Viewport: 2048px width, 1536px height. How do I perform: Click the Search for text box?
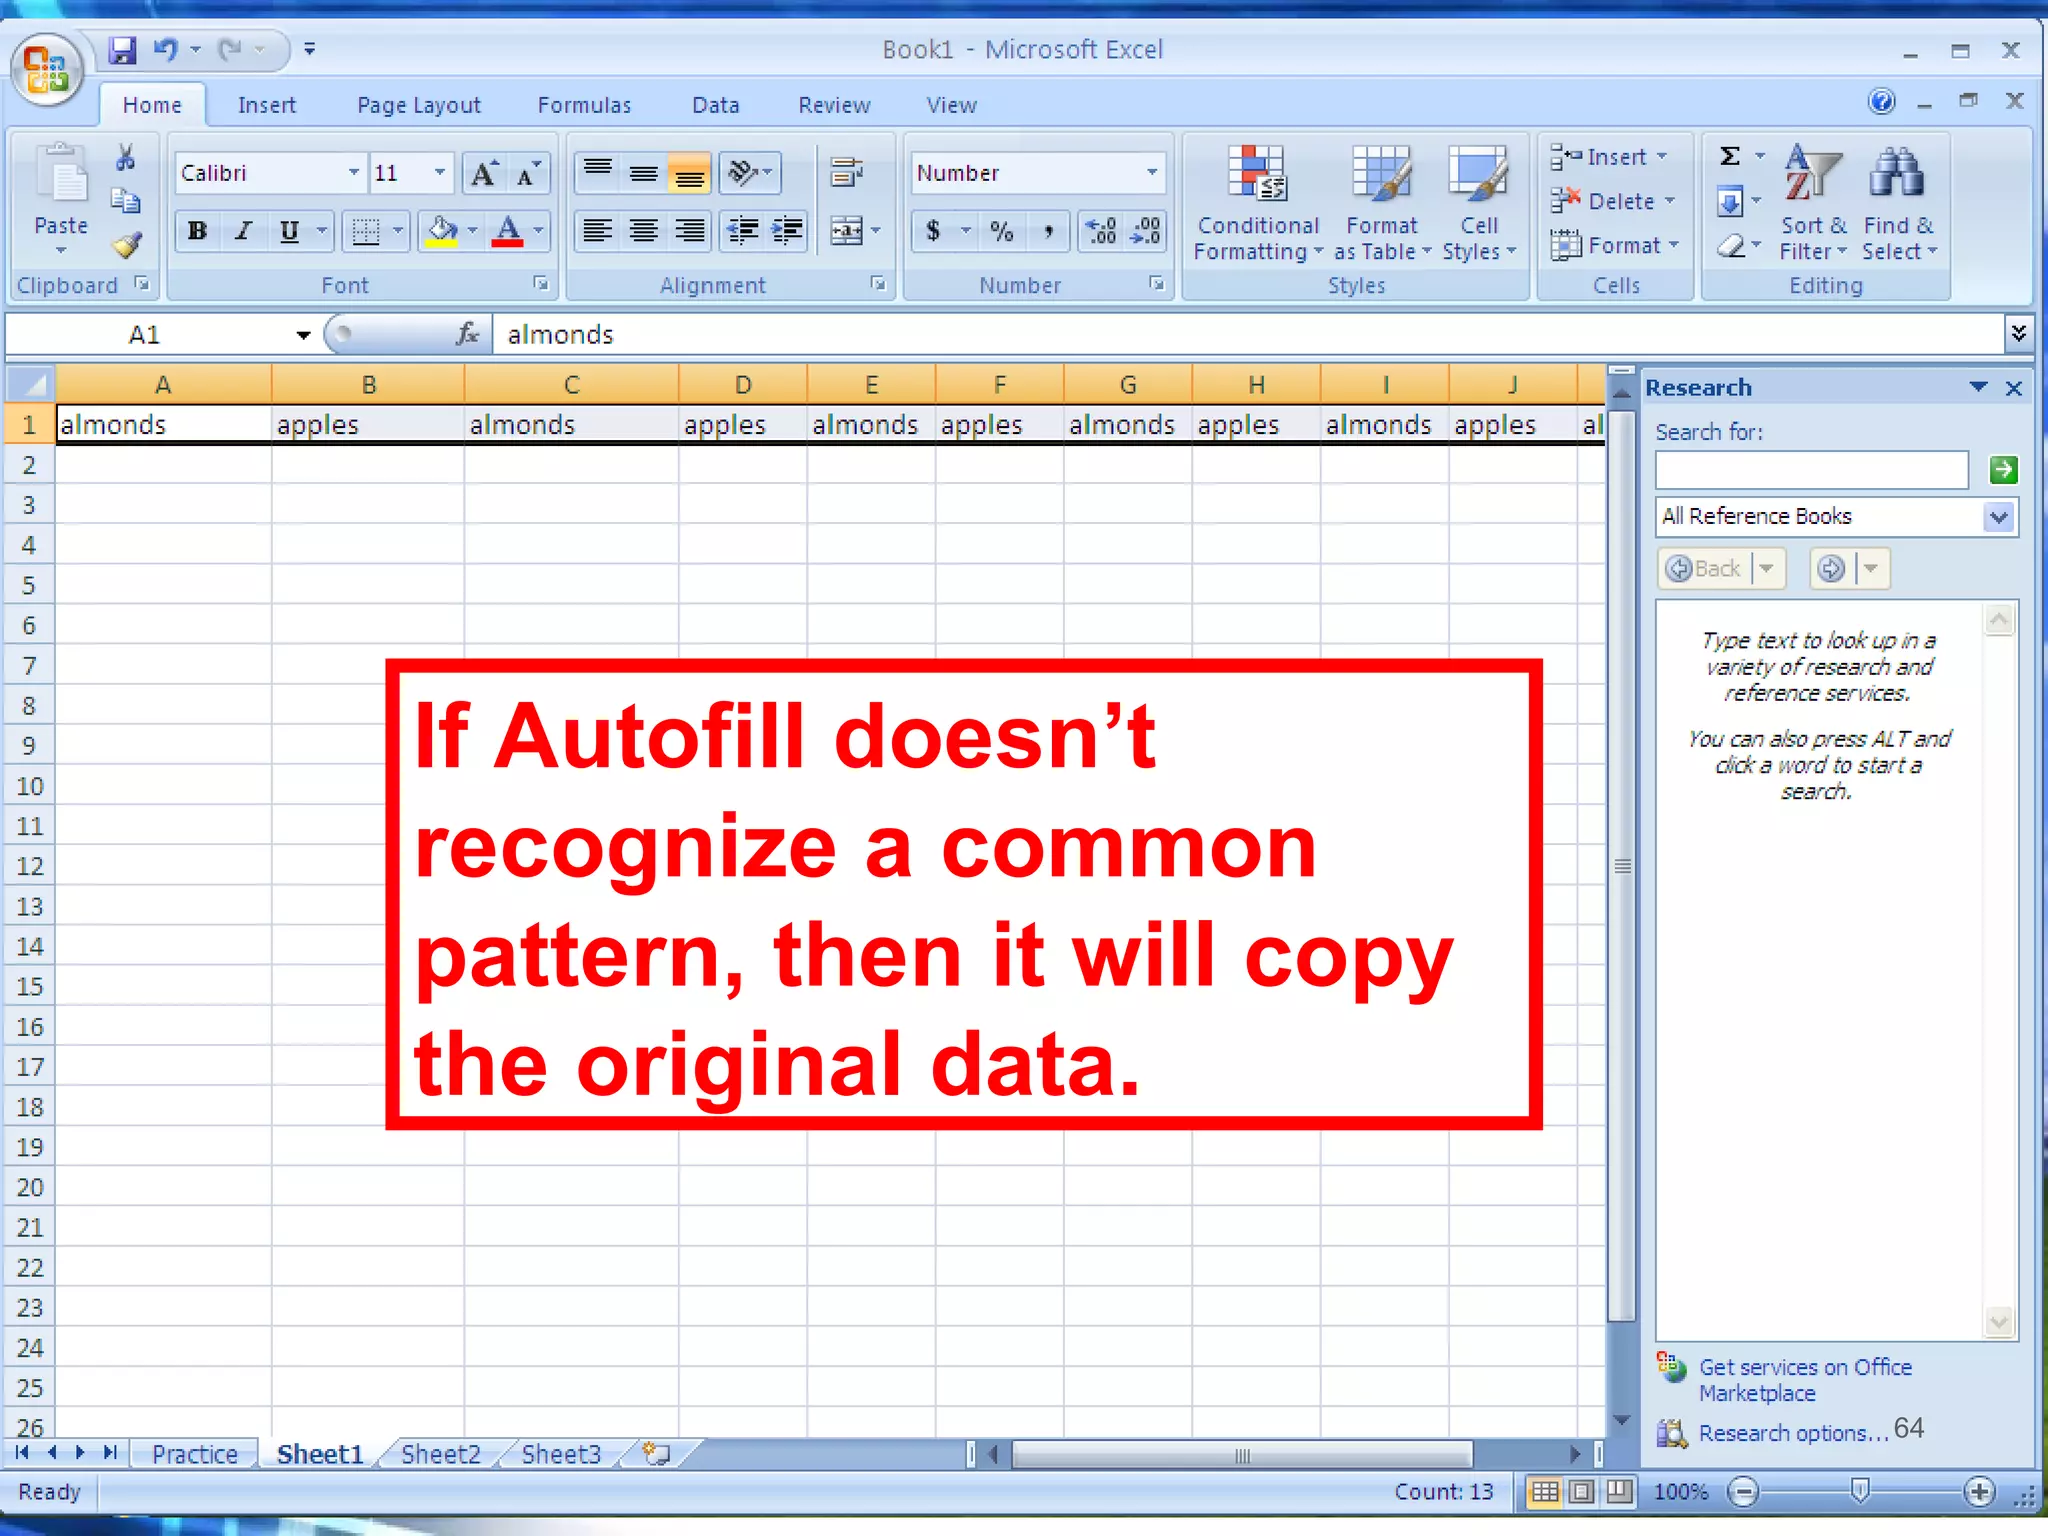click(x=1811, y=469)
